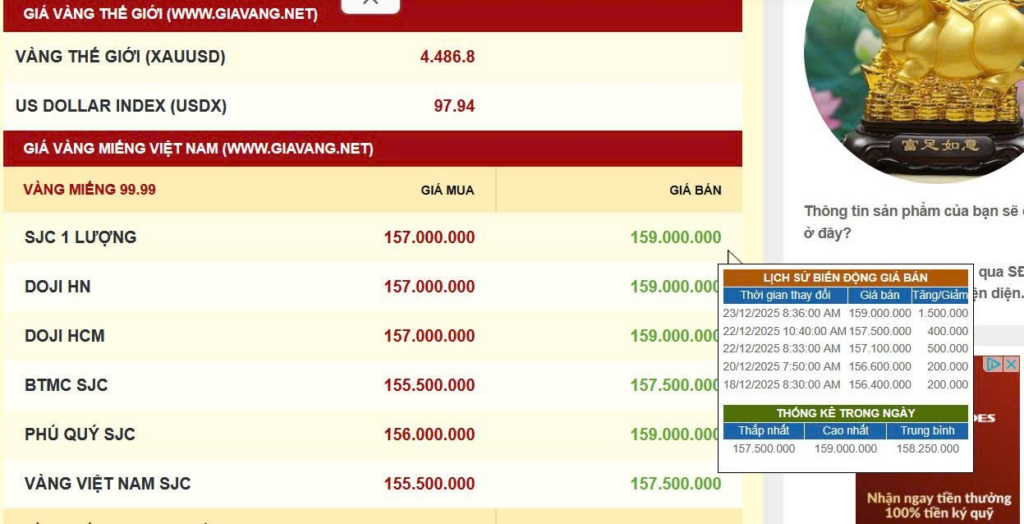Screen dimensions: 1024x524
Task: Close the advertisement using its X icon
Action: click(1012, 365)
